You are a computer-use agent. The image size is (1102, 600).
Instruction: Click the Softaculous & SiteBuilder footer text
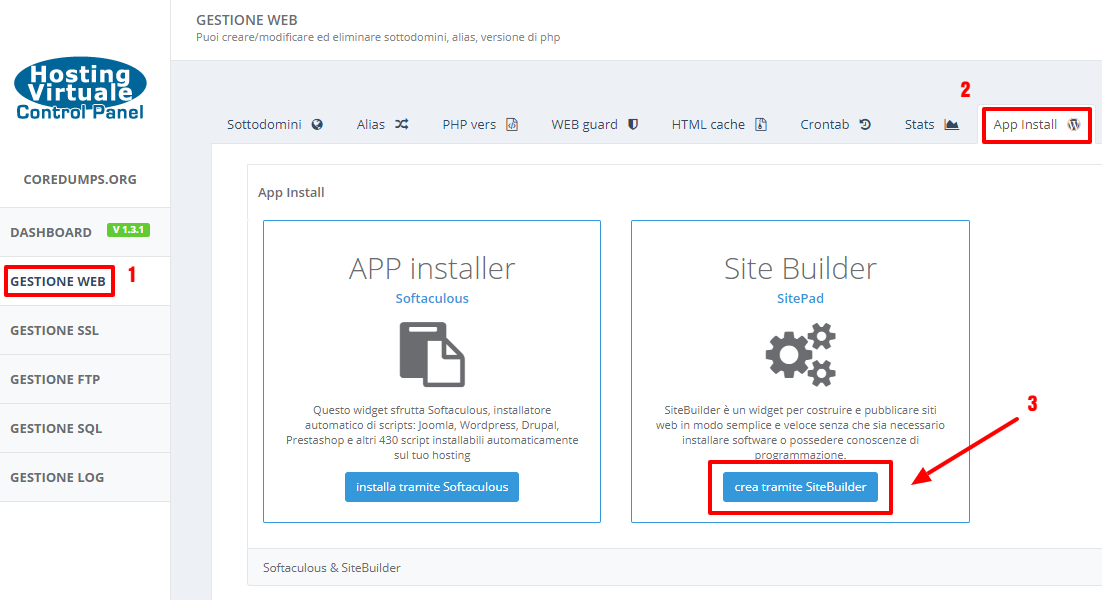332,568
